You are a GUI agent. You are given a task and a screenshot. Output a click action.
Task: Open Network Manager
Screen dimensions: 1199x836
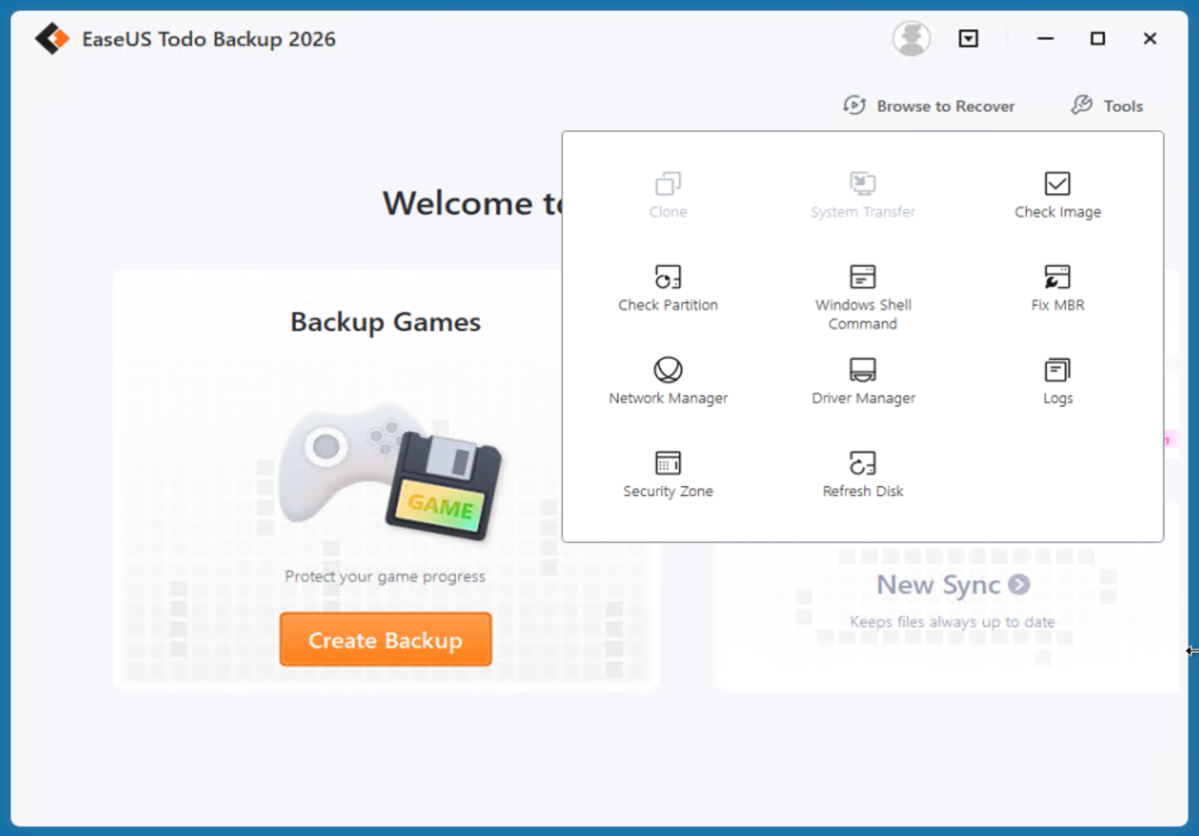point(668,381)
